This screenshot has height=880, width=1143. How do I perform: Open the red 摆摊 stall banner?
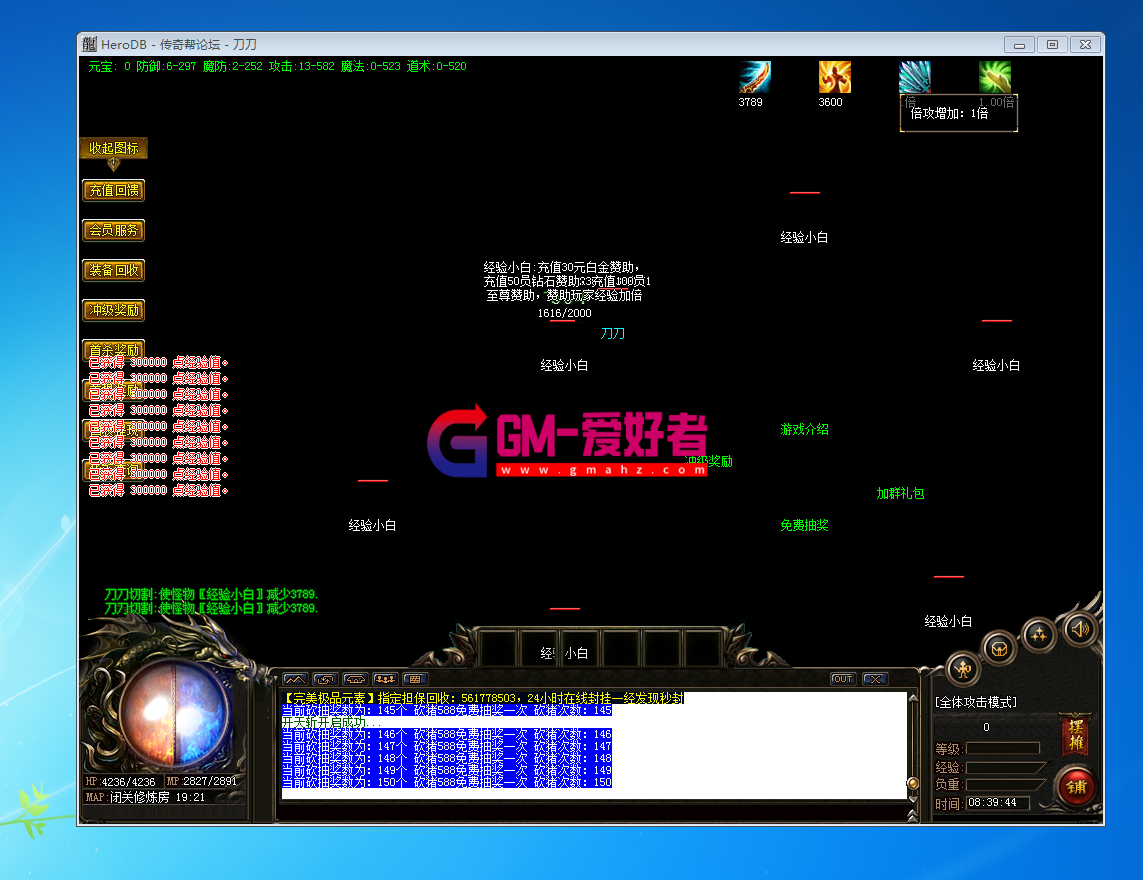(1076, 735)
